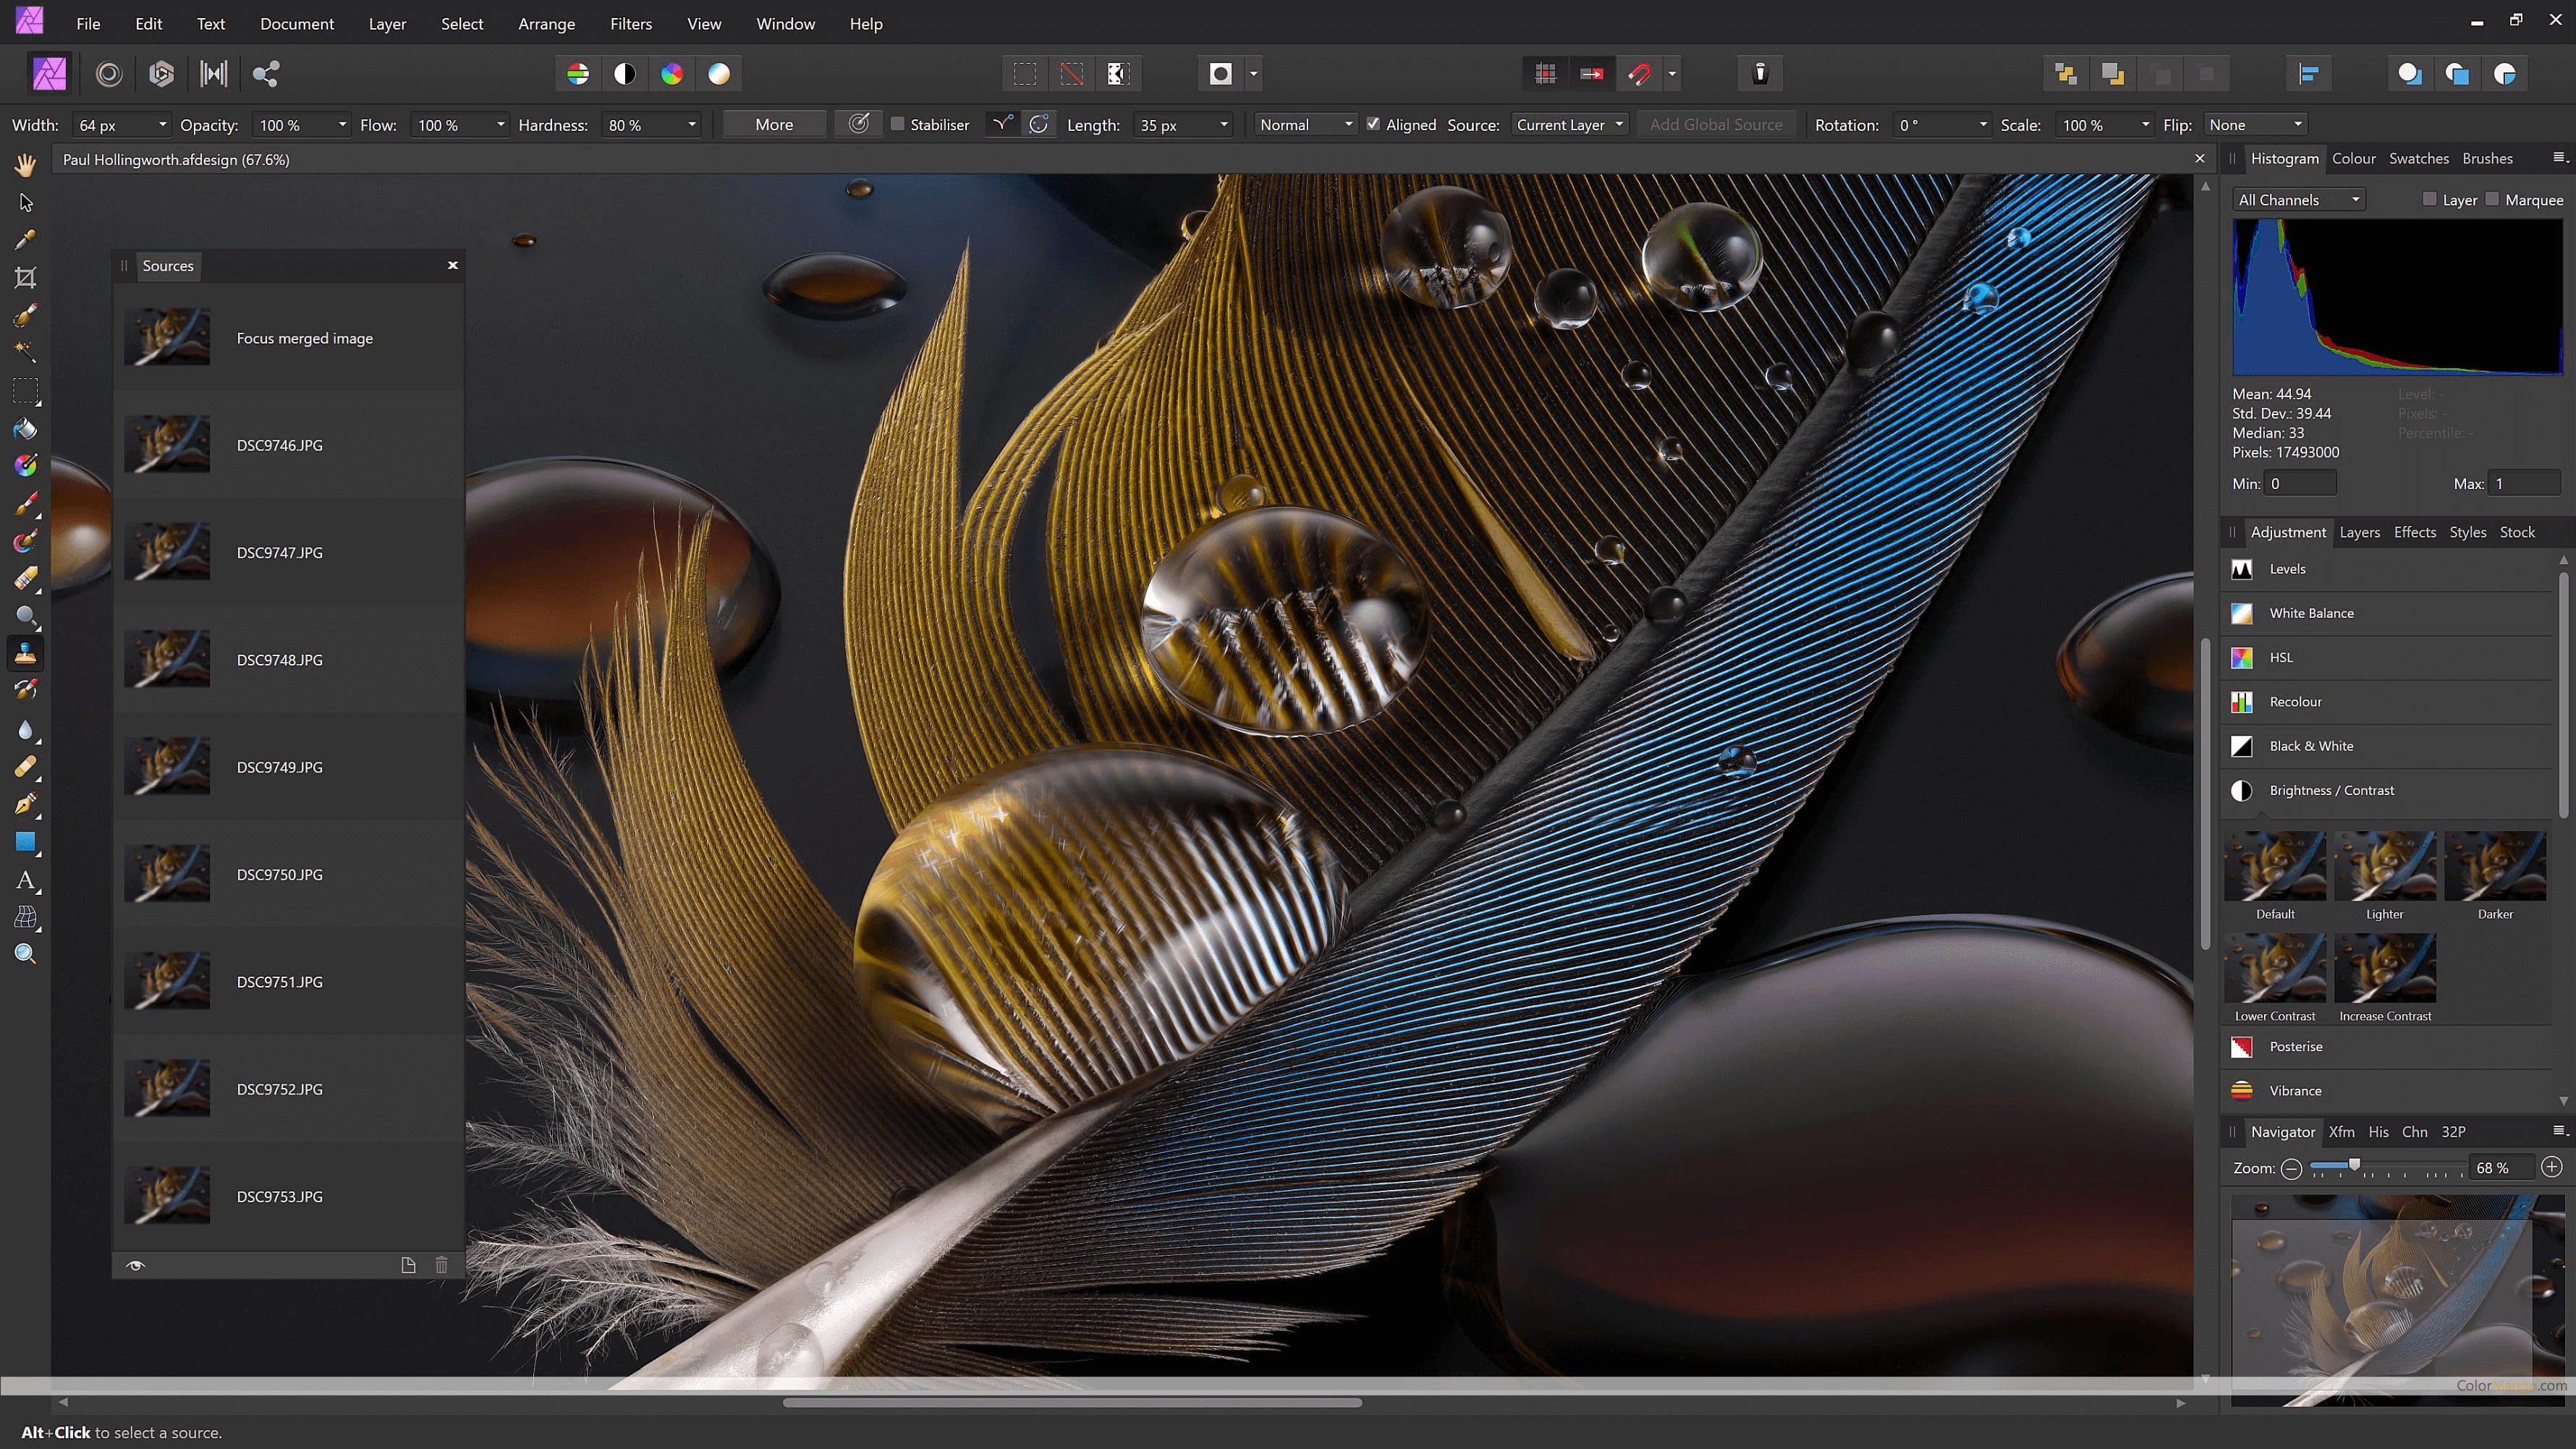
Task: Click the Zoom magnifier tool
Action: pos(25,953)
